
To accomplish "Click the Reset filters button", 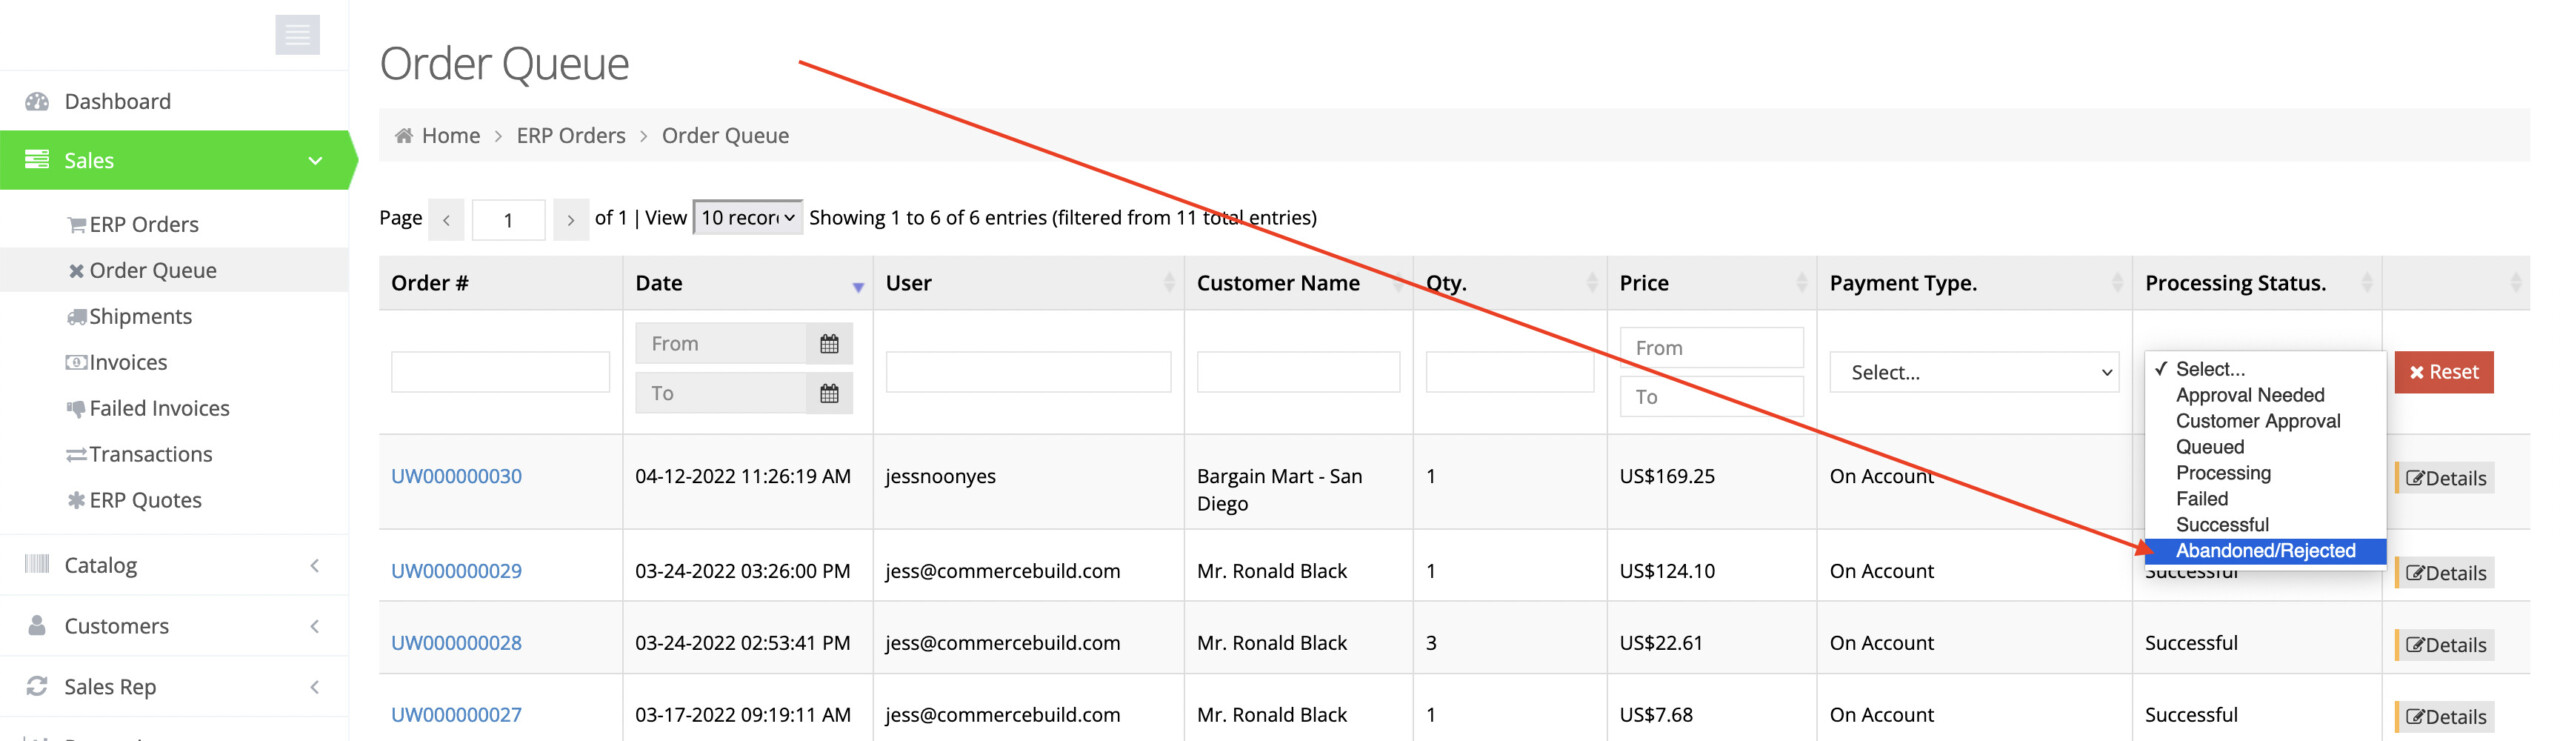I will 2442,373.
